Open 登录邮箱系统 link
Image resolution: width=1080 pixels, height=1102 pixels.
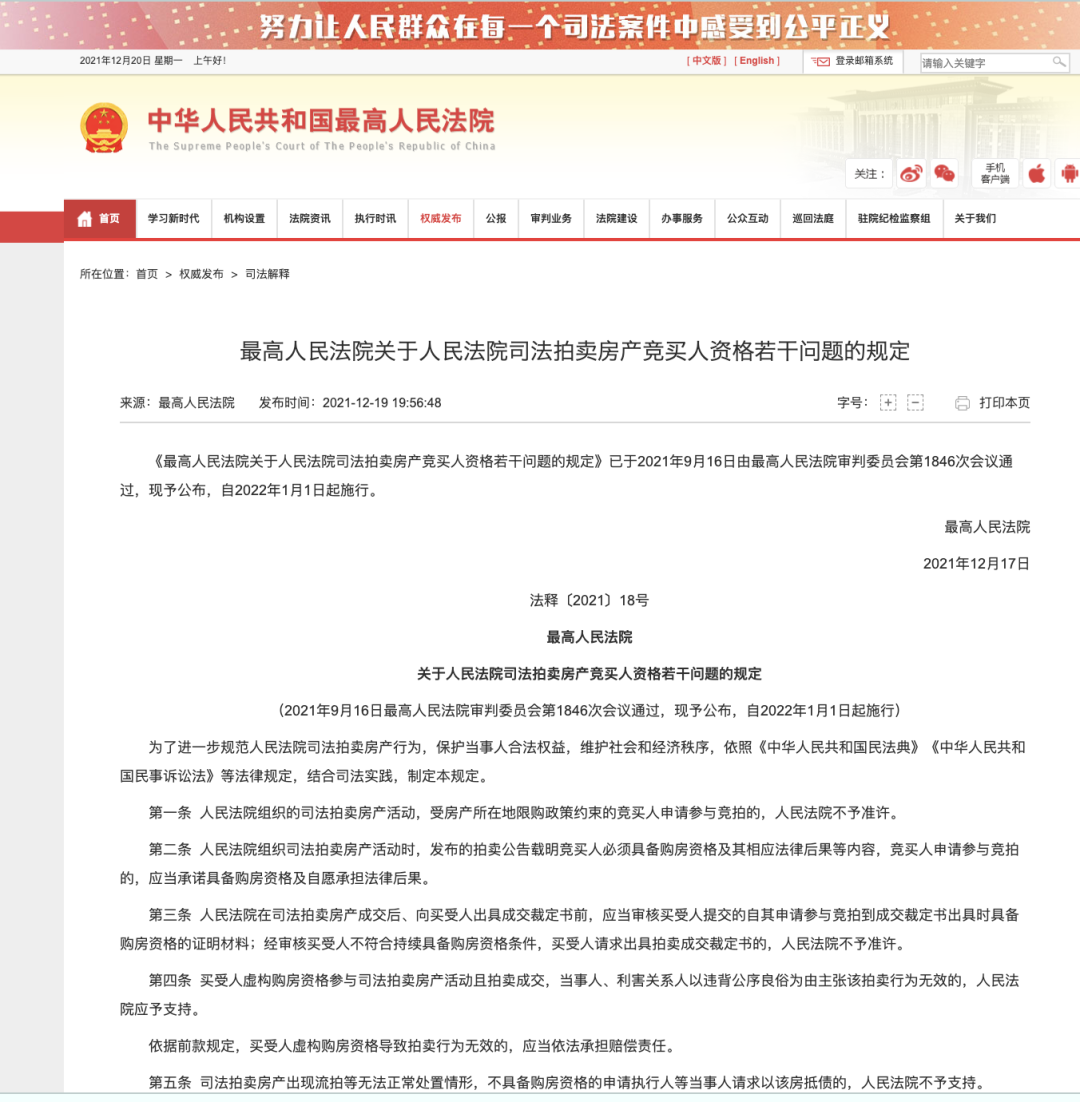(864, 61)
